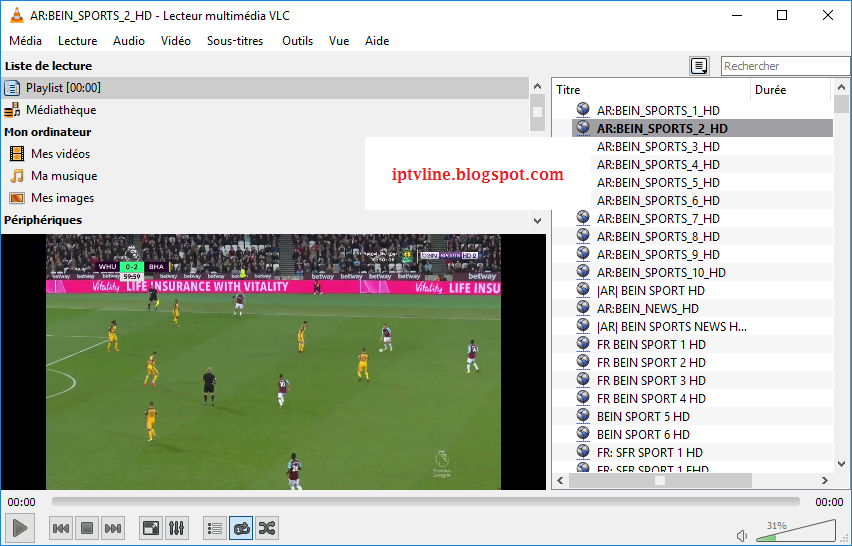852x546 pixels.
Task: Click the Titre column header
Action: [x=651, y=90]
